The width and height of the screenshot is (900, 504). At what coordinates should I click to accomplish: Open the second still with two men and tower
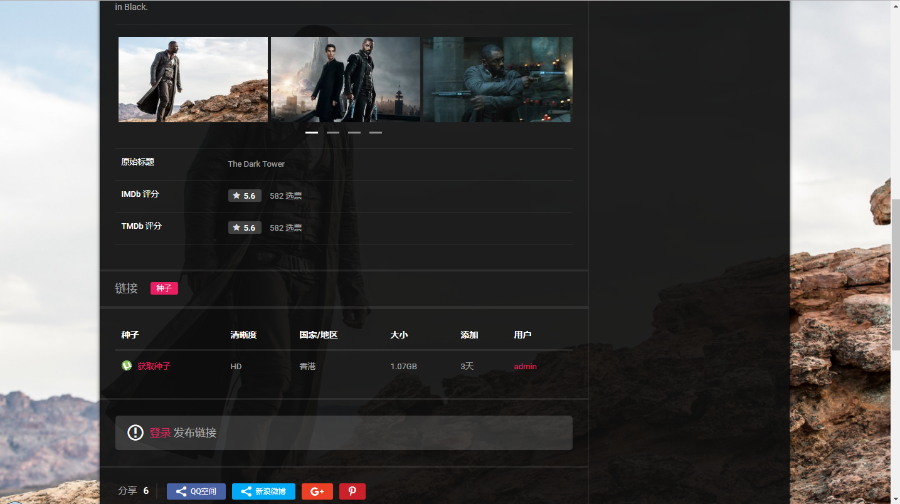pos(345,79)
